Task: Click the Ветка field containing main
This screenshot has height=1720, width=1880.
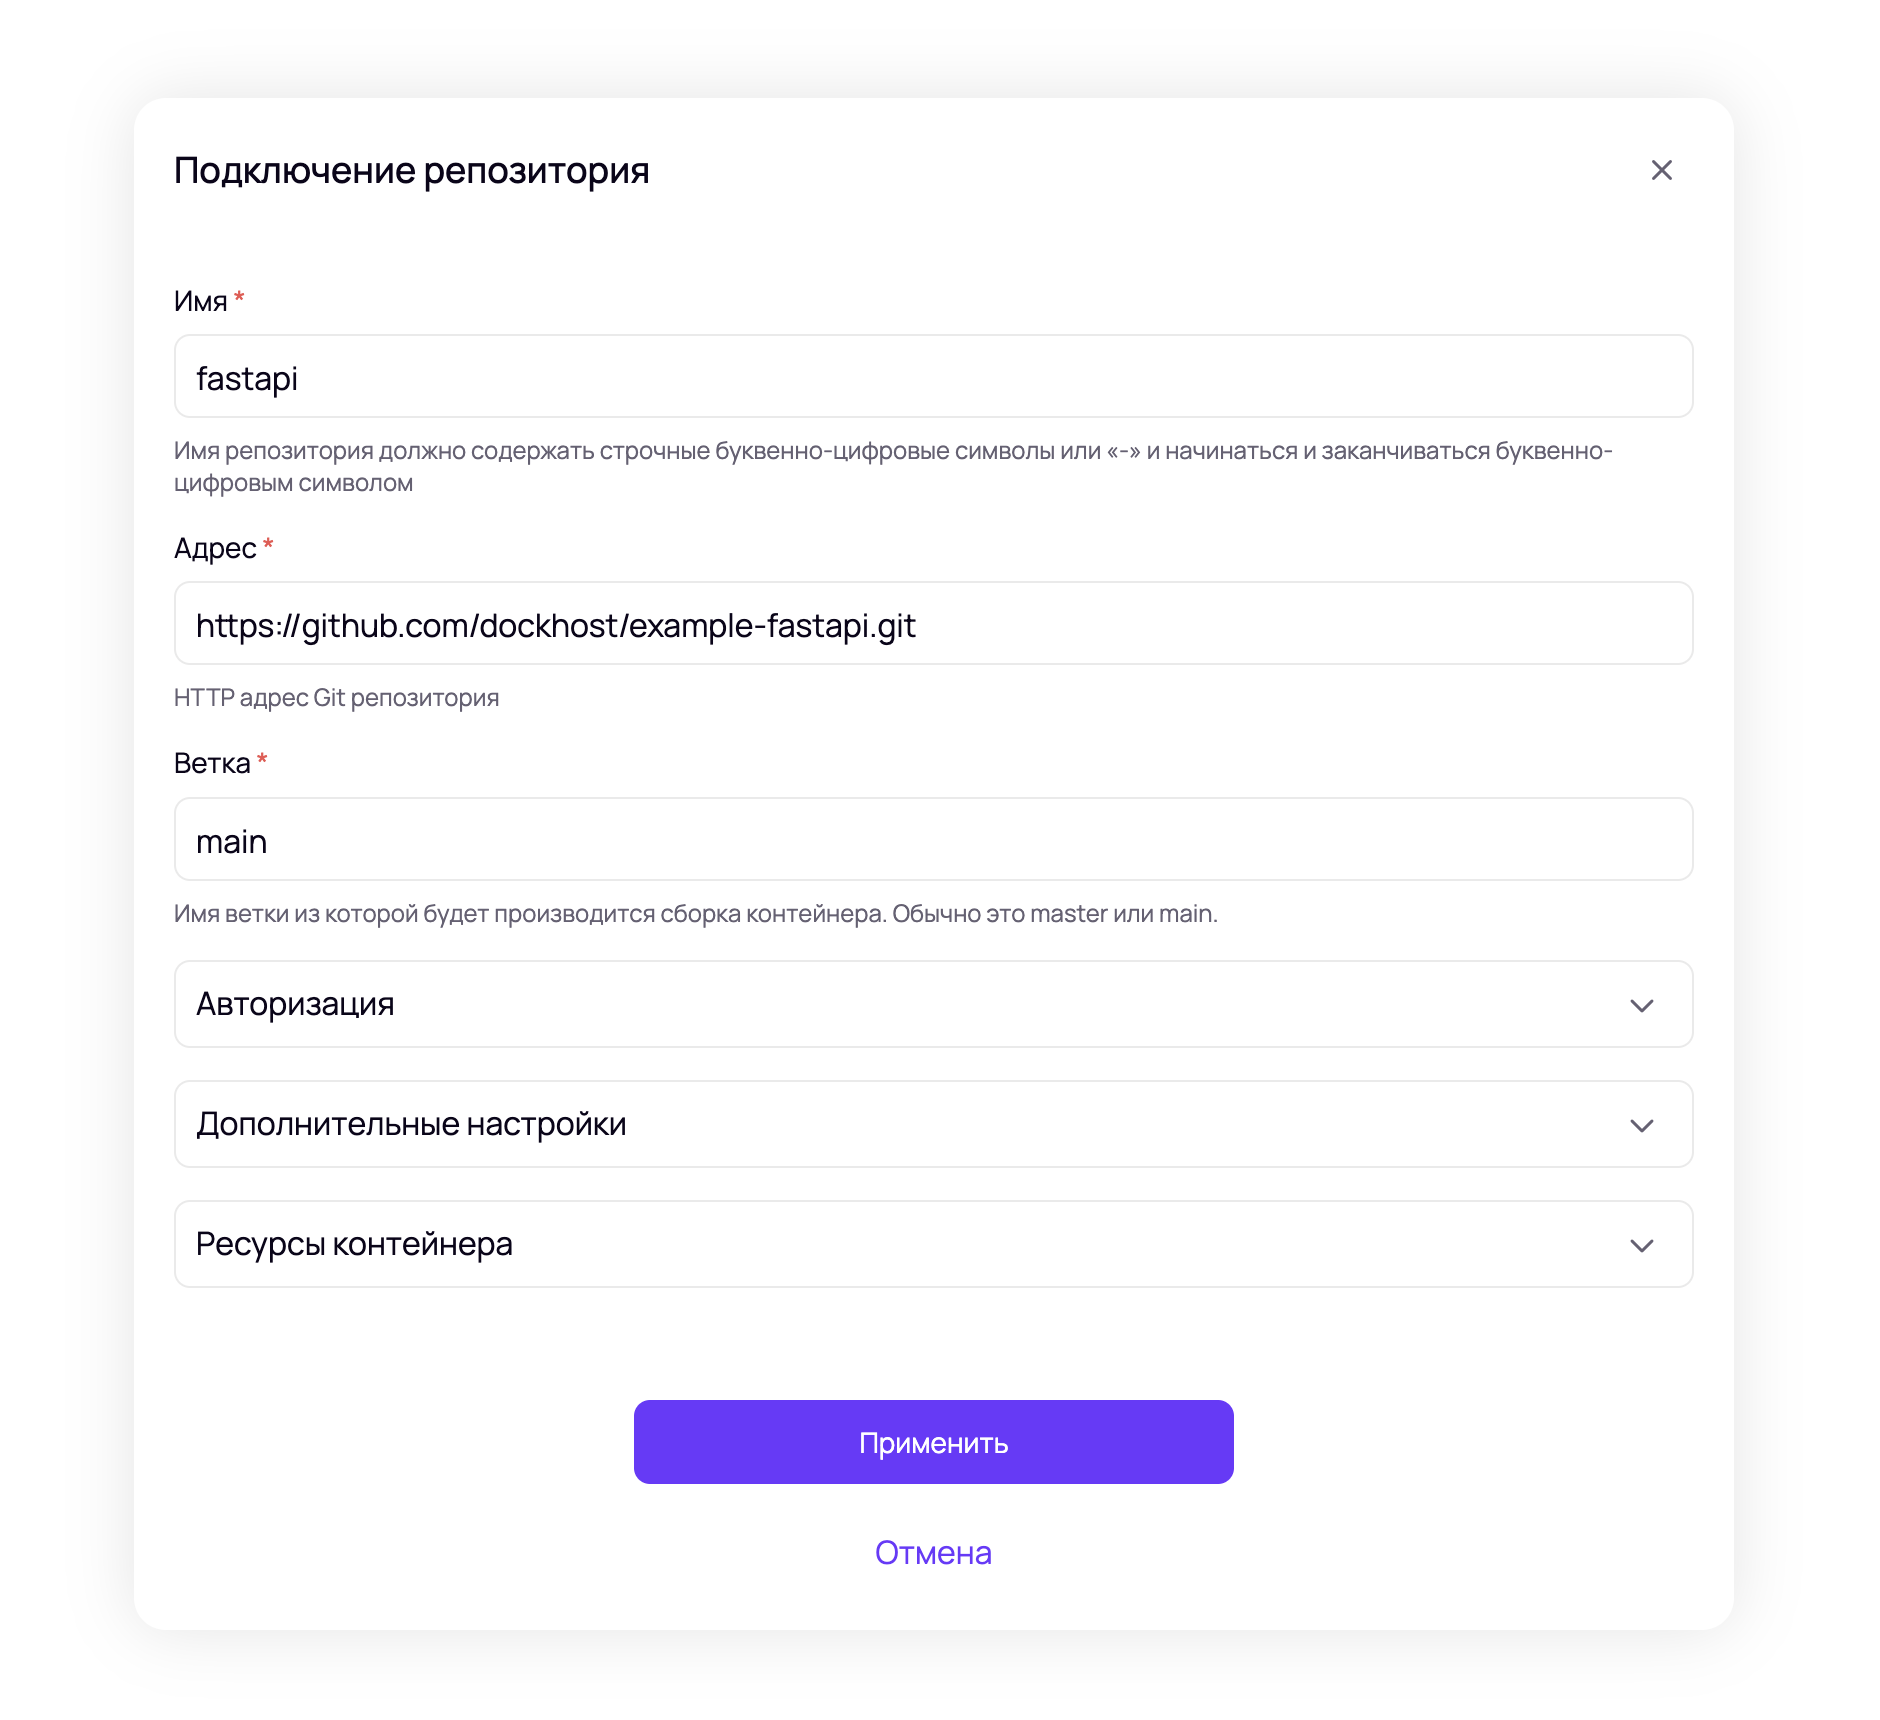Action: (932, 840)
